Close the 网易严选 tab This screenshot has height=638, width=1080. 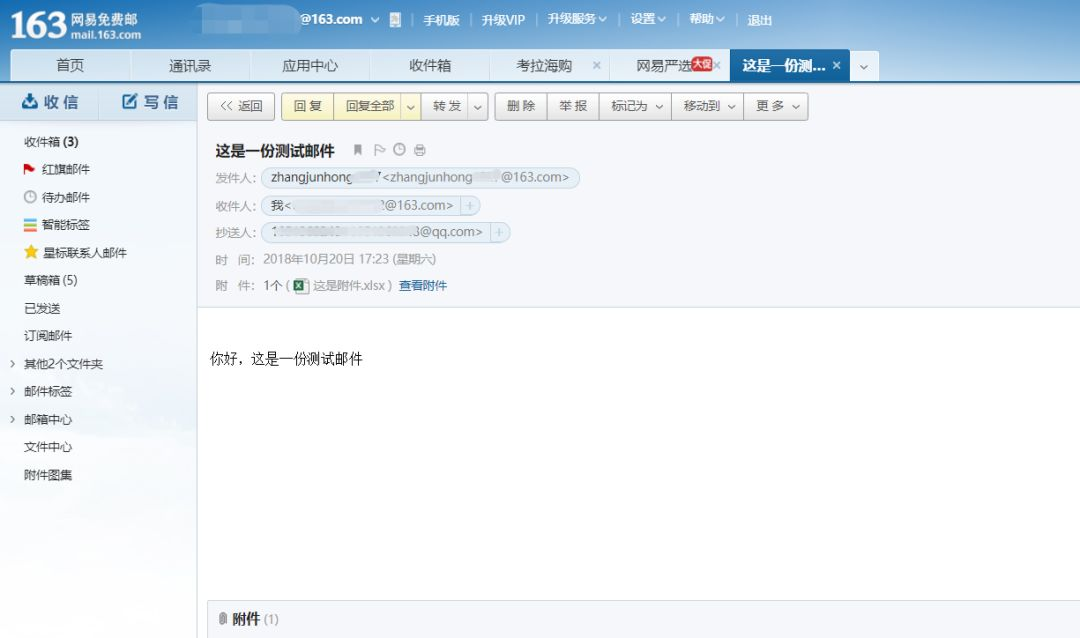coord(717,65)
